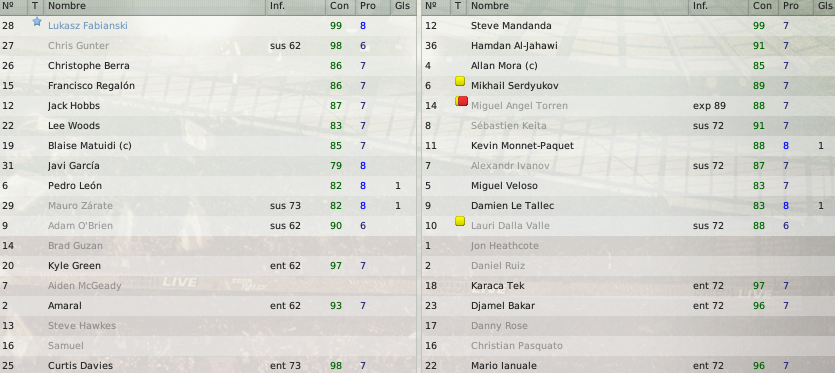Viewport: 835px width, 373px height.
Task: Click Javi García's rating value 8
Action: pos(363,166)
